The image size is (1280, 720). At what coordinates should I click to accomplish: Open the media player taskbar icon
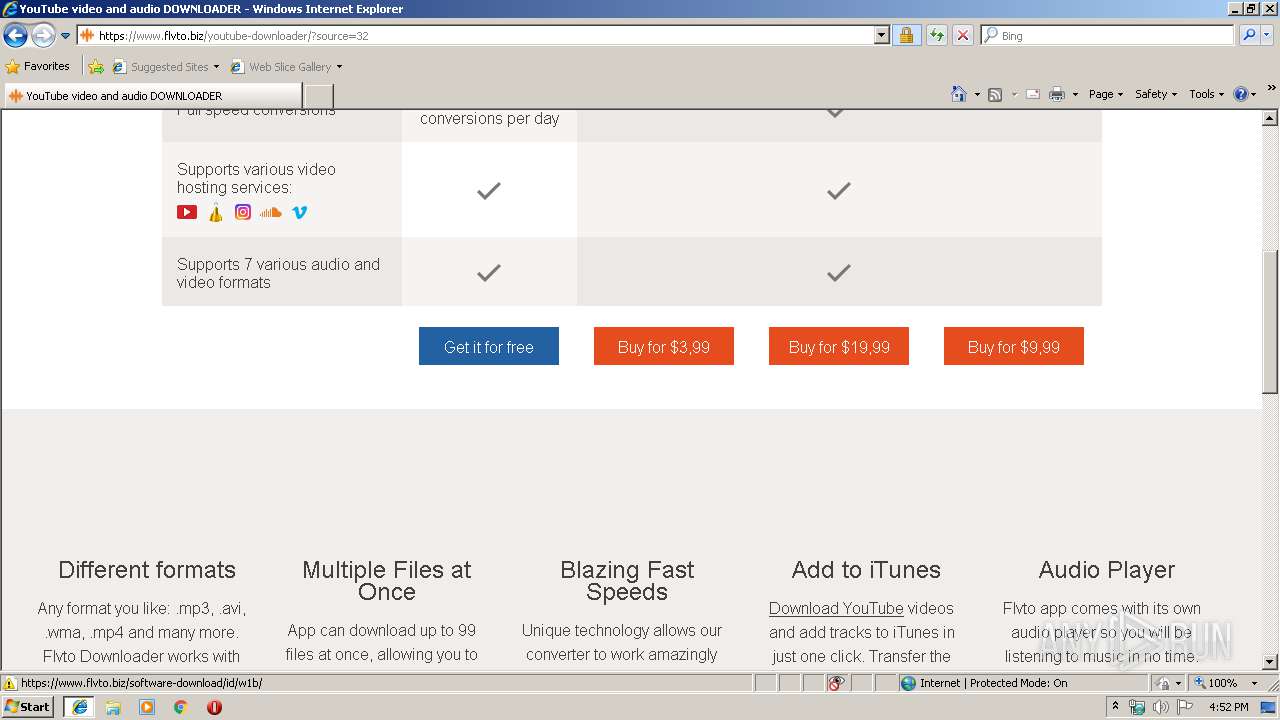[x=147, y=706]
